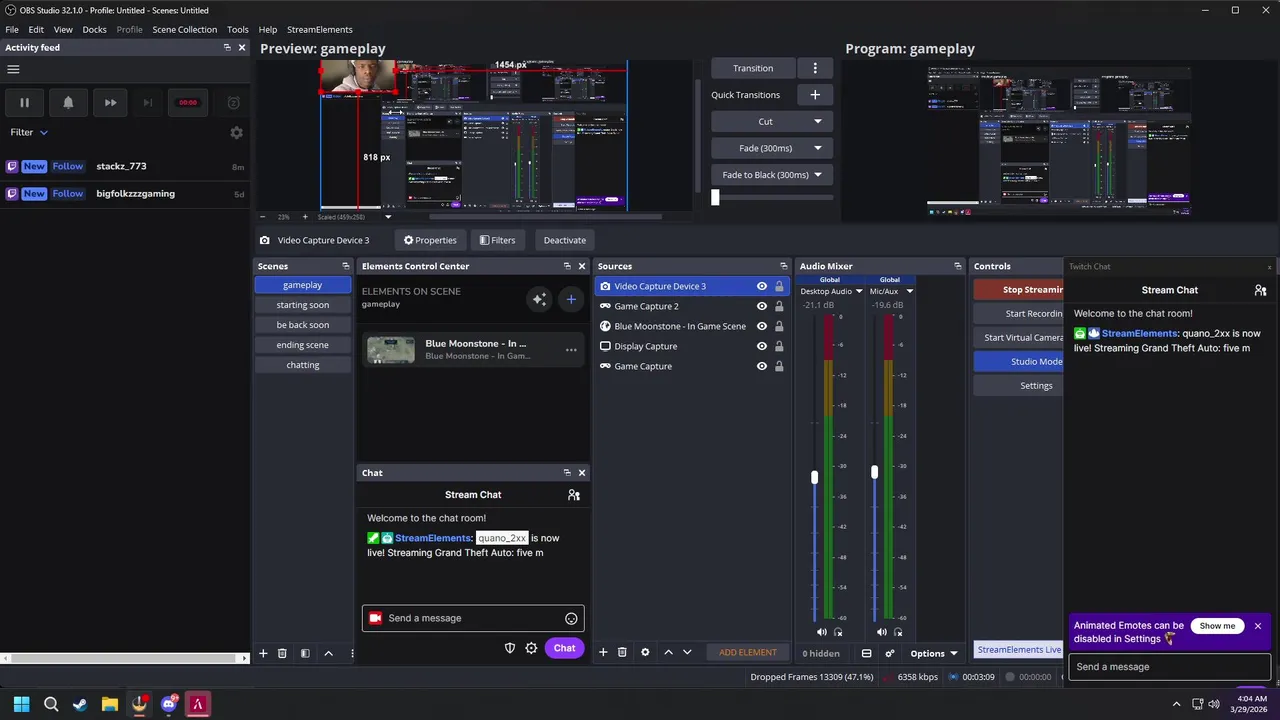Select the bigfolkzzzgaming follow event
The image size is (1280, 720).
click(125, 193)
